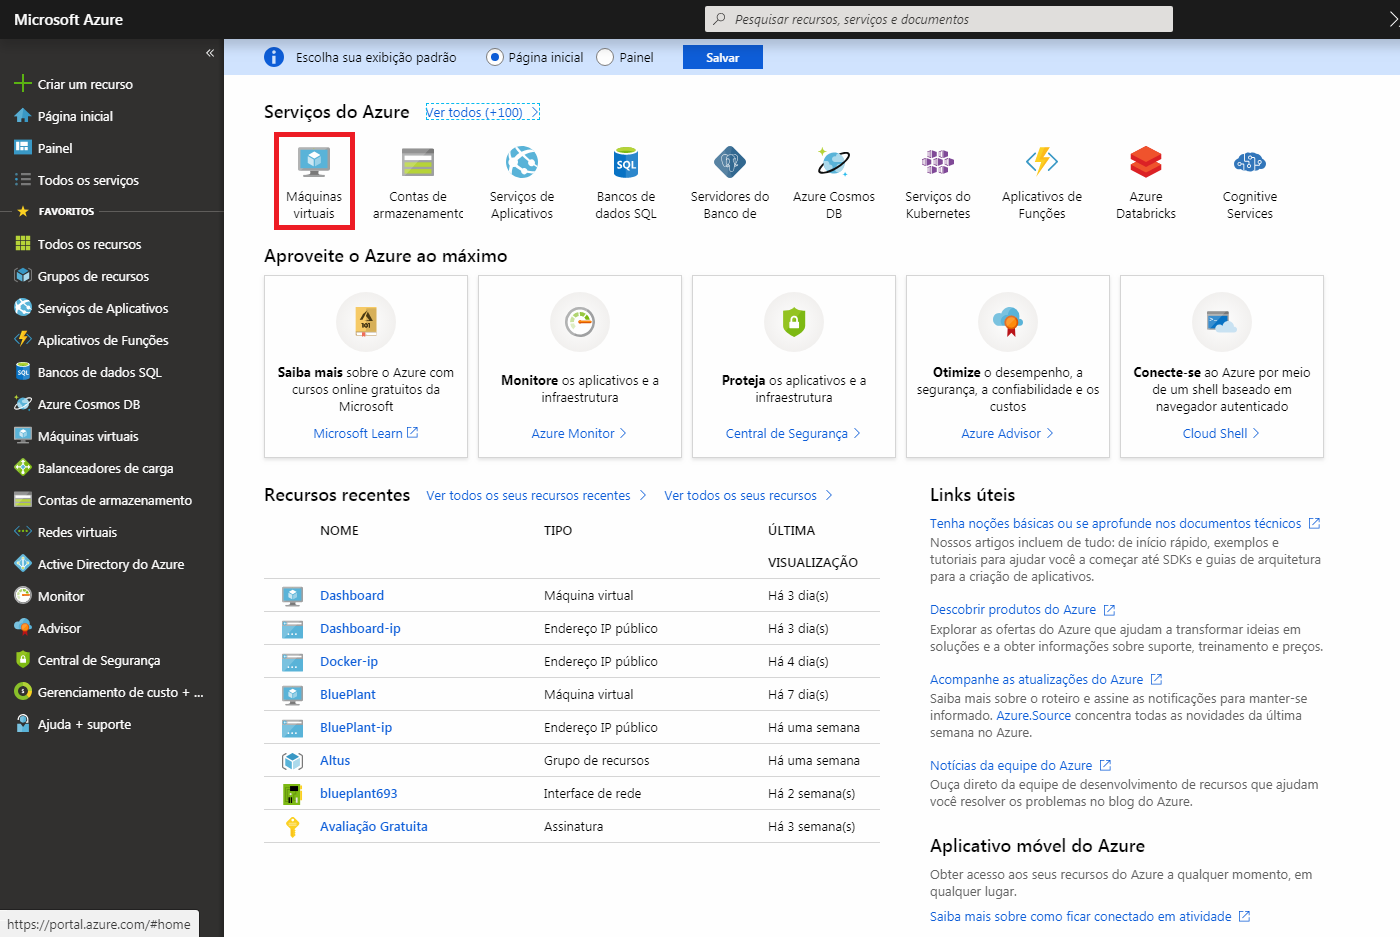Click the NOME column header
Viewport: 1400px width, 937px height.
pyautogui.click(x=339, y=530)
